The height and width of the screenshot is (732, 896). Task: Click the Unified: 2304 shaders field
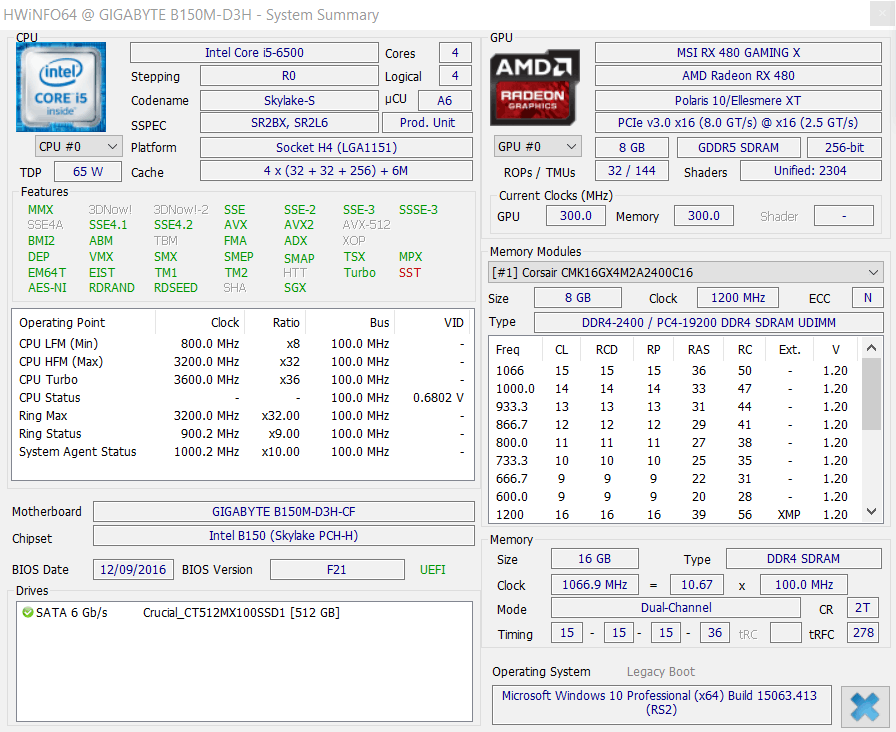tap(811, 171)
